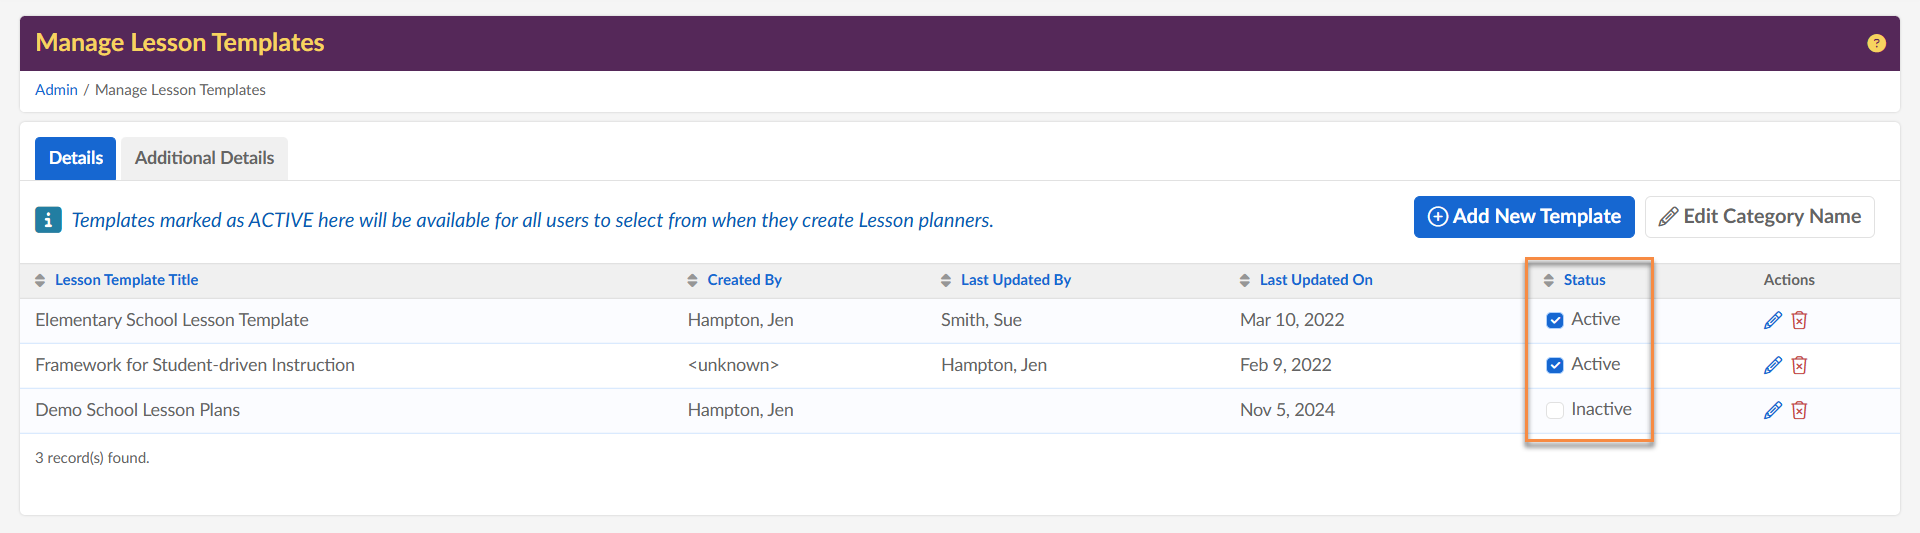Sort the table by Last Updated On

coord(1315,280)
